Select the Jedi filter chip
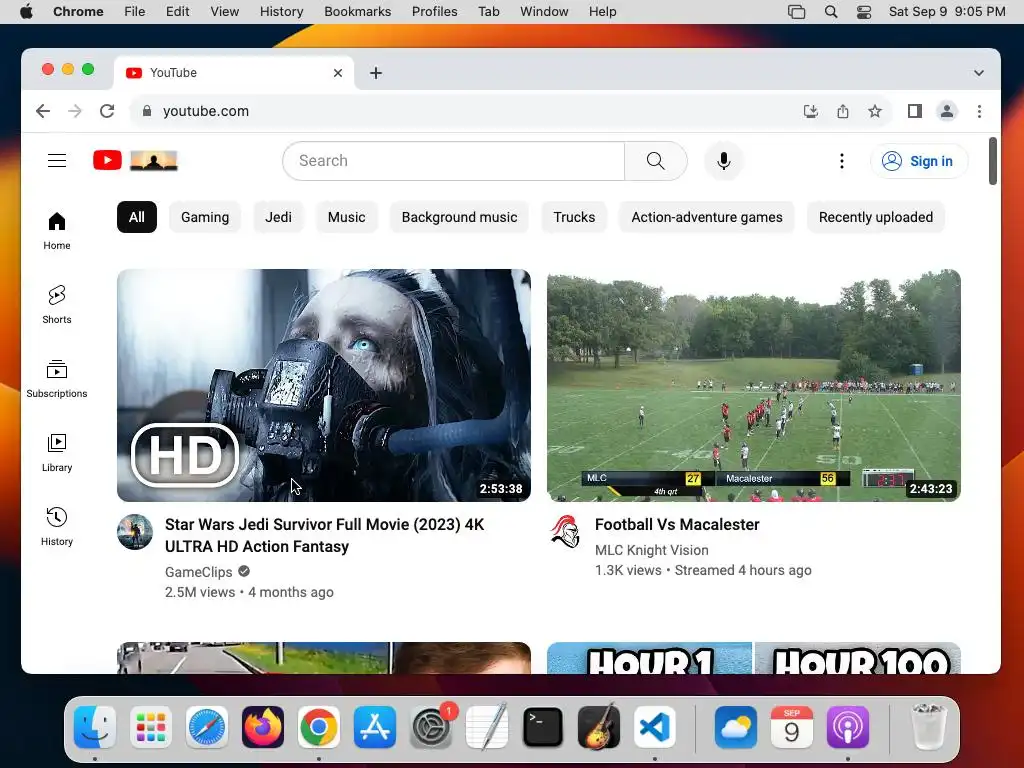This screenshot has height=768, width=1024. [x=278, y=217]
